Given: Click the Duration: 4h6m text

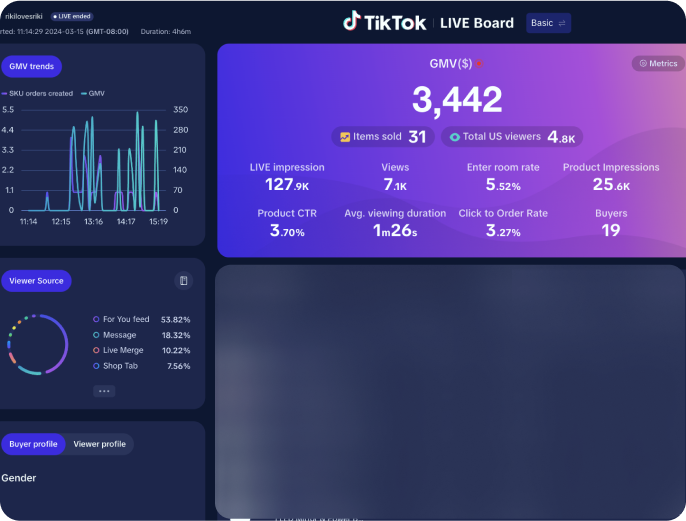Looking at the screenshot, I should point(165,31).
